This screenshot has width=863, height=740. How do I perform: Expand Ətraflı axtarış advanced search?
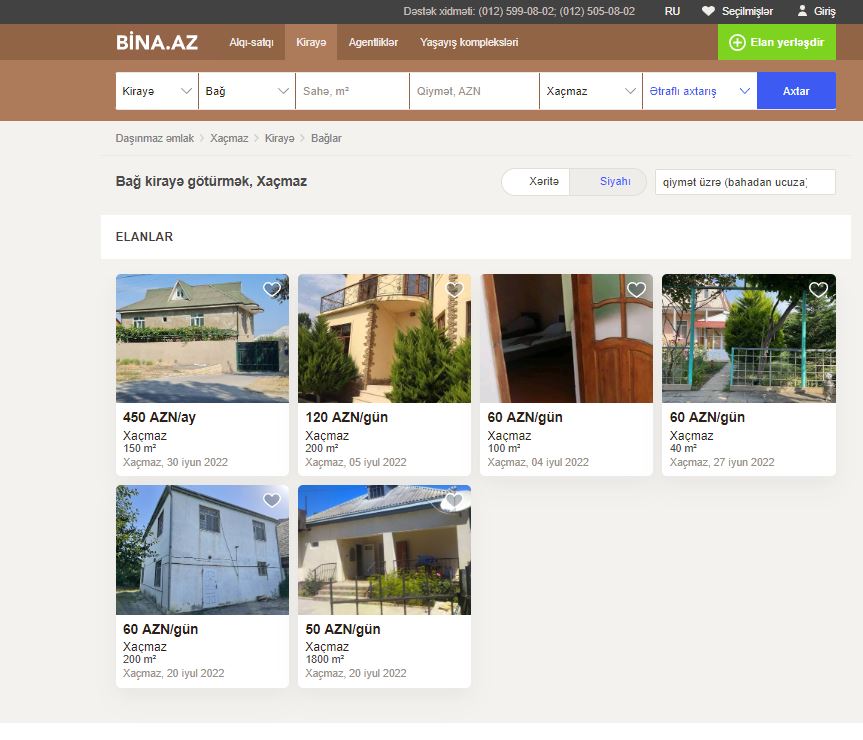click(x=700, y=91)
